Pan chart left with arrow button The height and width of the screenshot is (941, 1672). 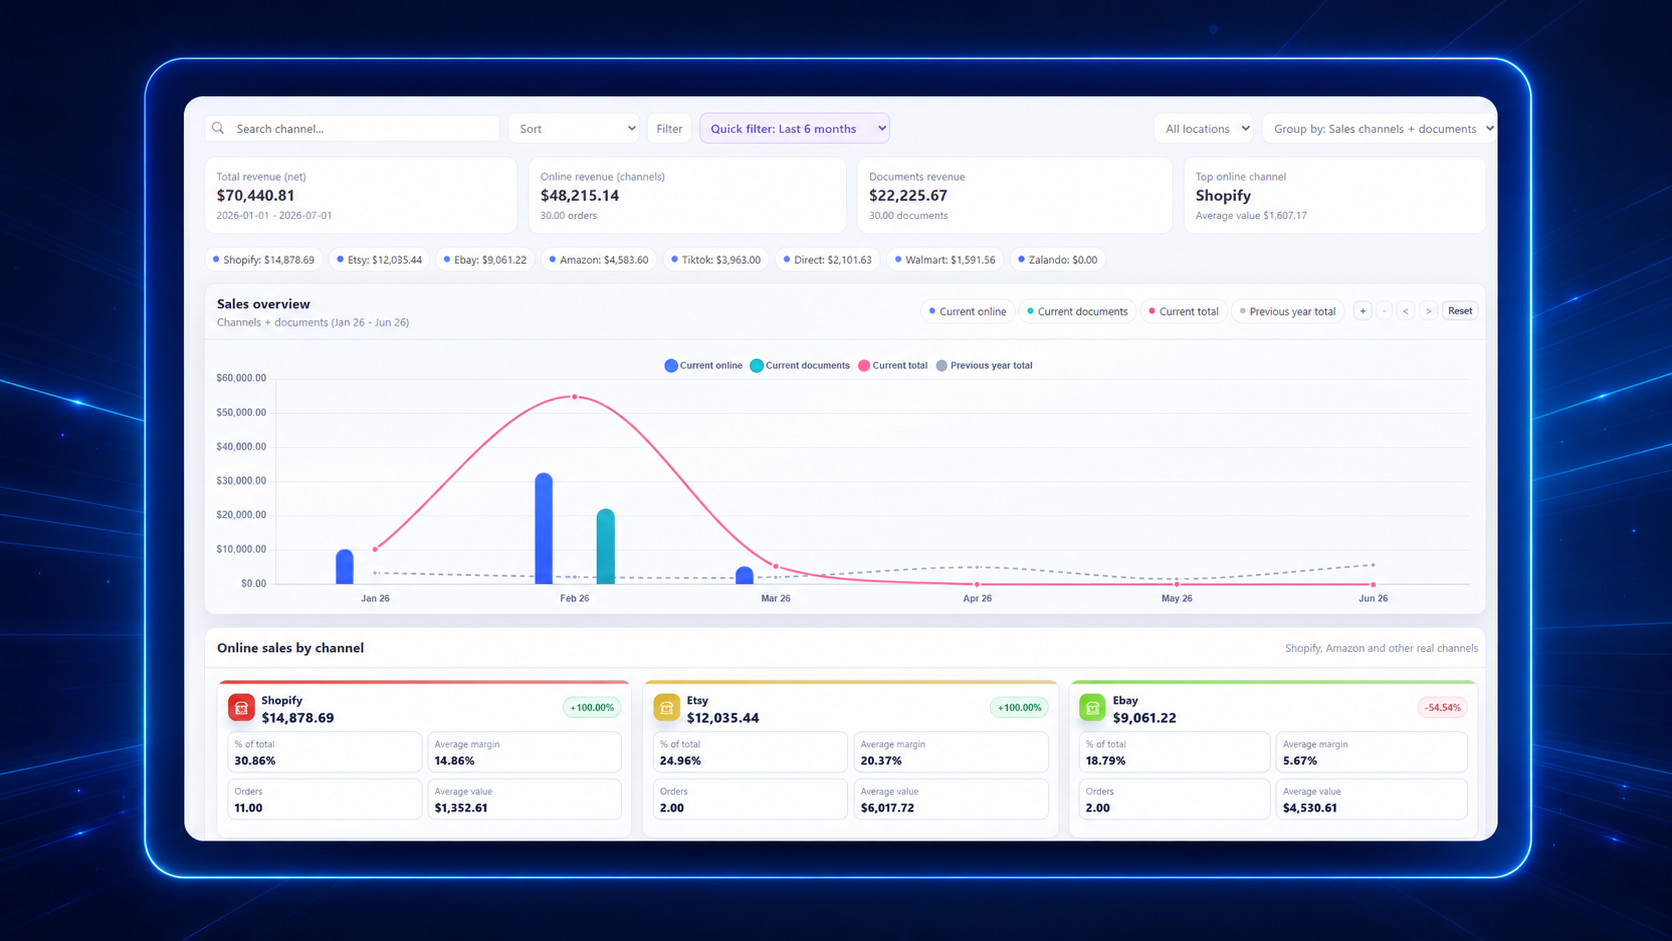pyautogui.click(x=1406, y=311)
